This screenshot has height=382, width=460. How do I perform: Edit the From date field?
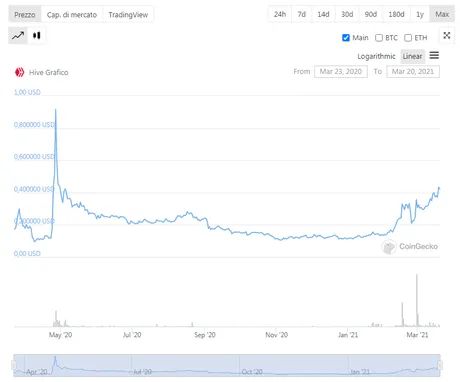click(341, 72)
